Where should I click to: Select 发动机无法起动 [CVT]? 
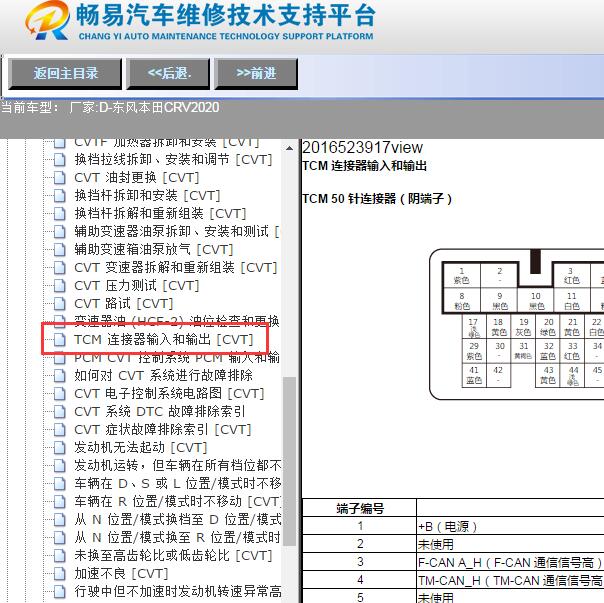coord(141,447)
